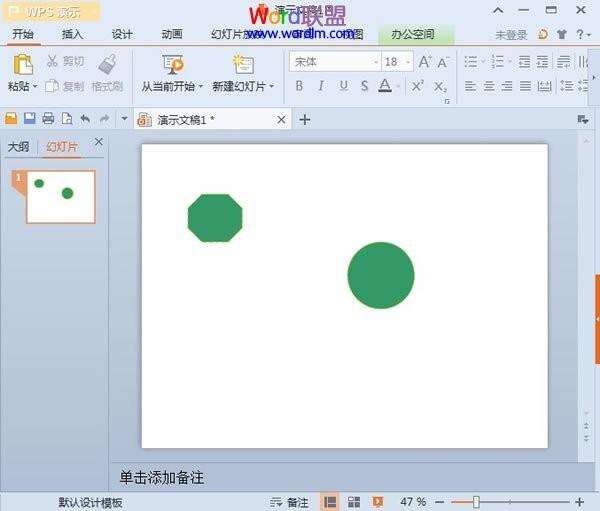Viewport: 600px width, 511px height.
Task: Apply font color A button
Action: [x=385, y=86]
